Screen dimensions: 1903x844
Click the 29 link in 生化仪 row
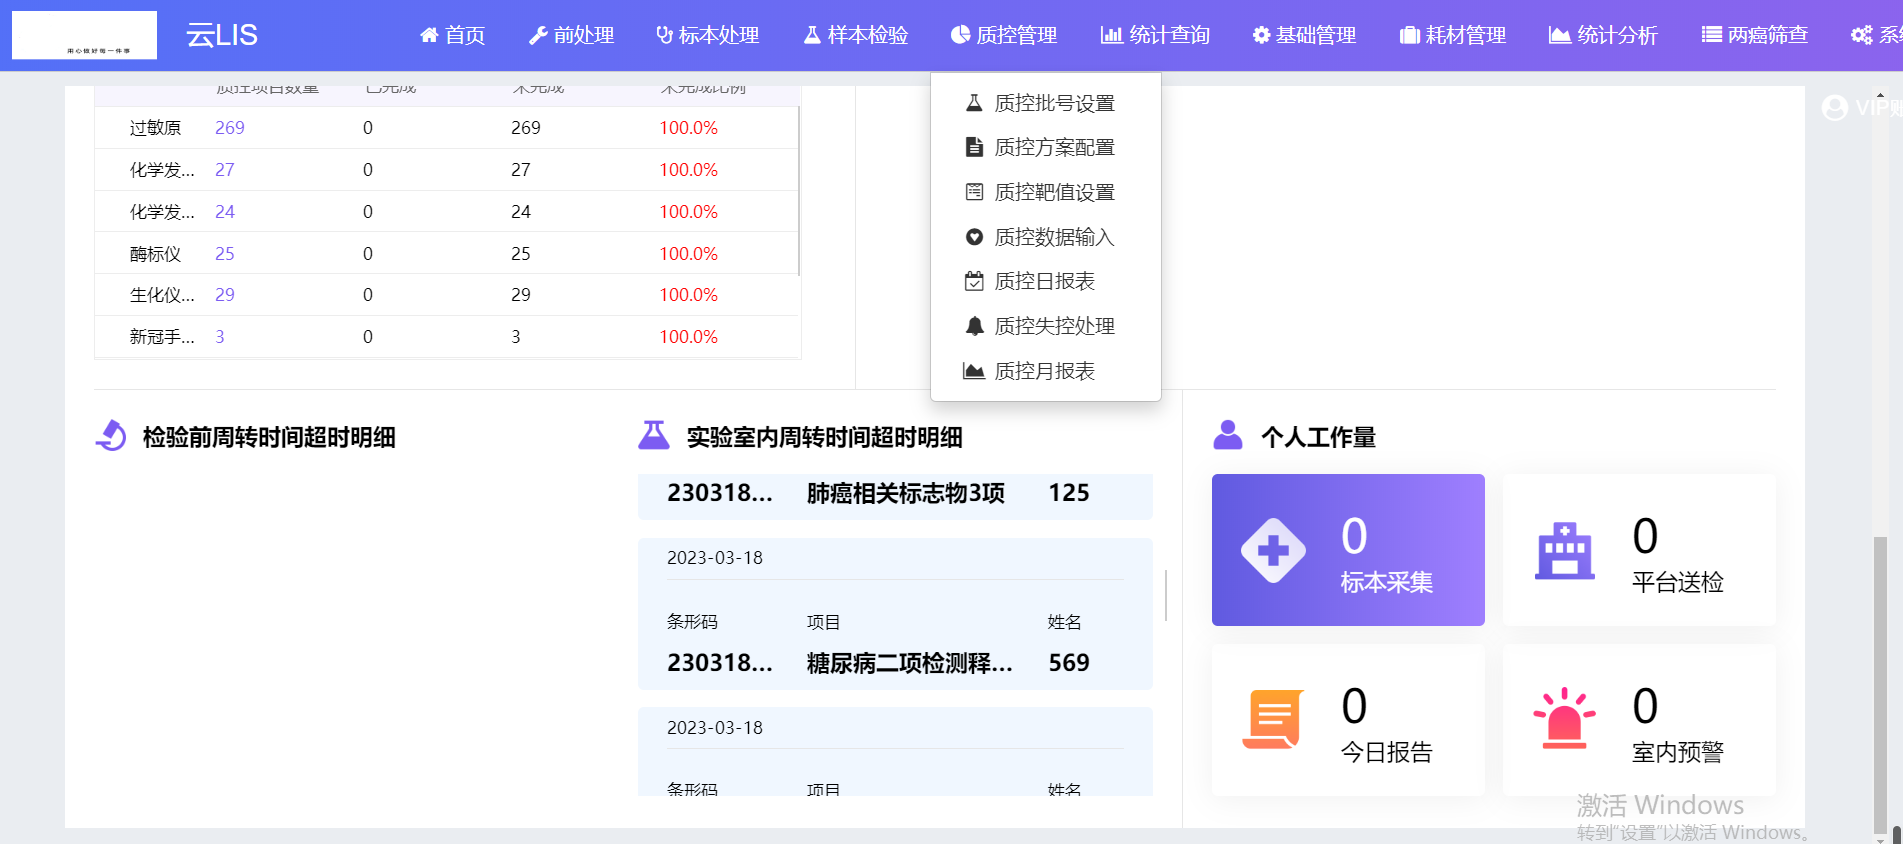[225, 295]
